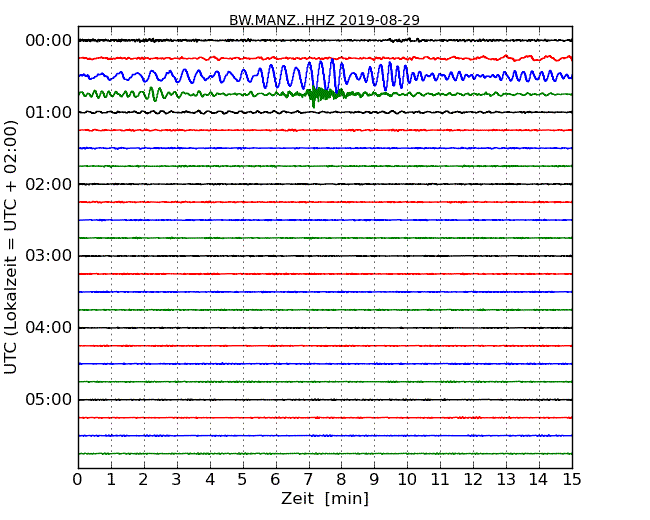Click the 6 tick on minute axis

coord(275,480)
